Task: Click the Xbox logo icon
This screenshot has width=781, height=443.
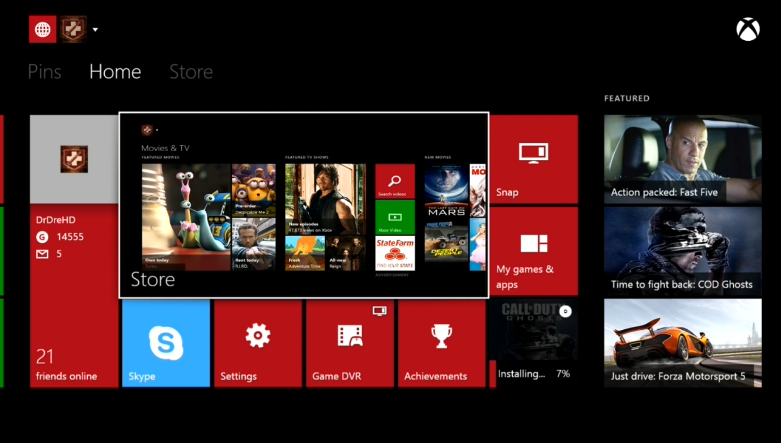Action: coord(748,29)
